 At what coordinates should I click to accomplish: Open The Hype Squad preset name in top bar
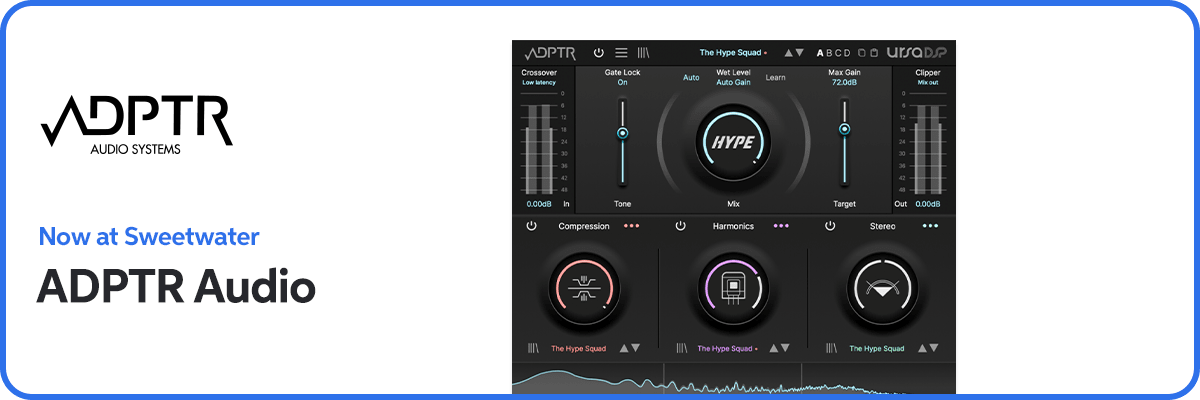[x=733, y=52]
